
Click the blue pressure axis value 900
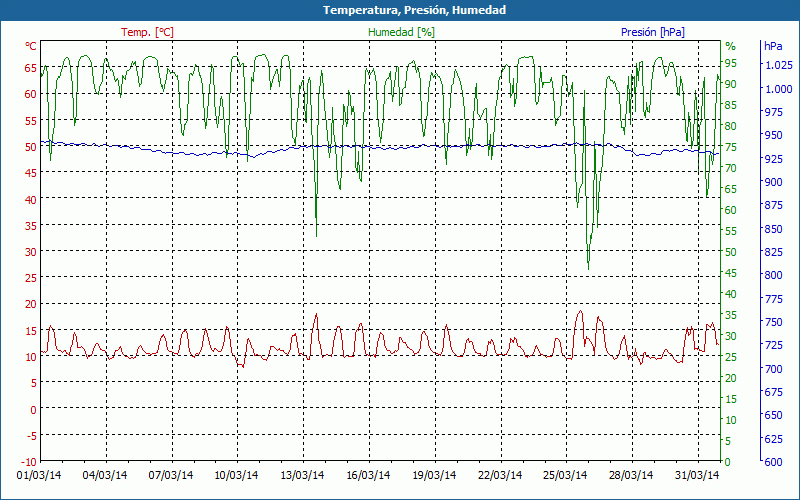coord(773,182)
